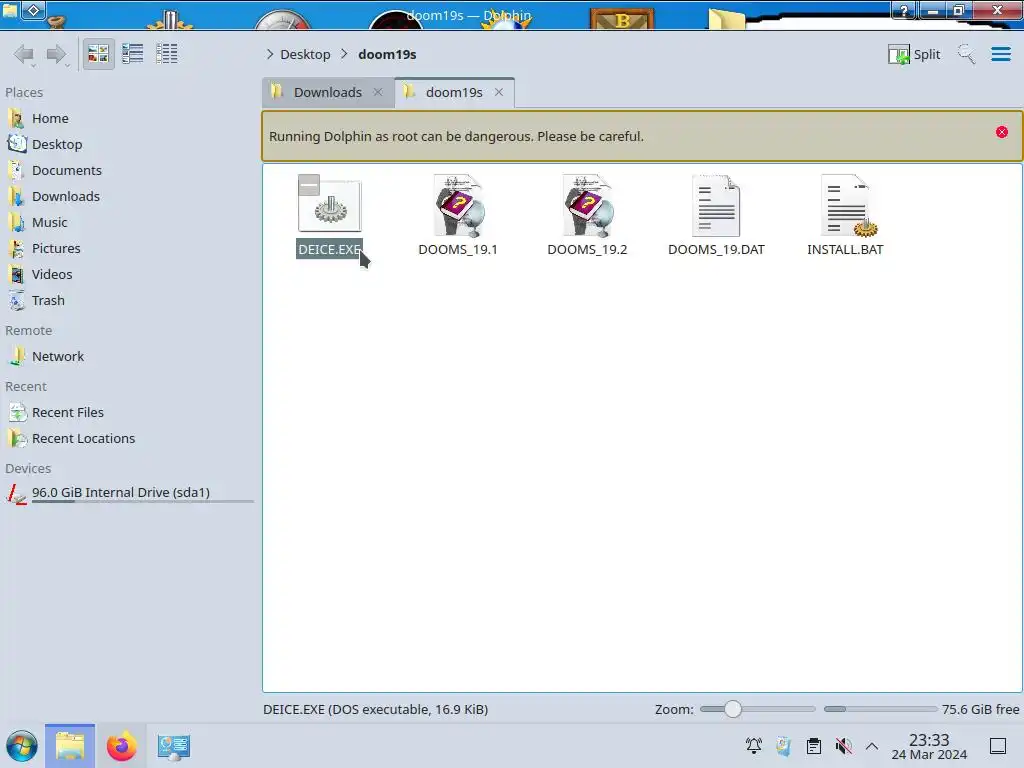Screen dimensions: 1024x768
Task: Open file manager from taskbar
Action: [70, 746]
